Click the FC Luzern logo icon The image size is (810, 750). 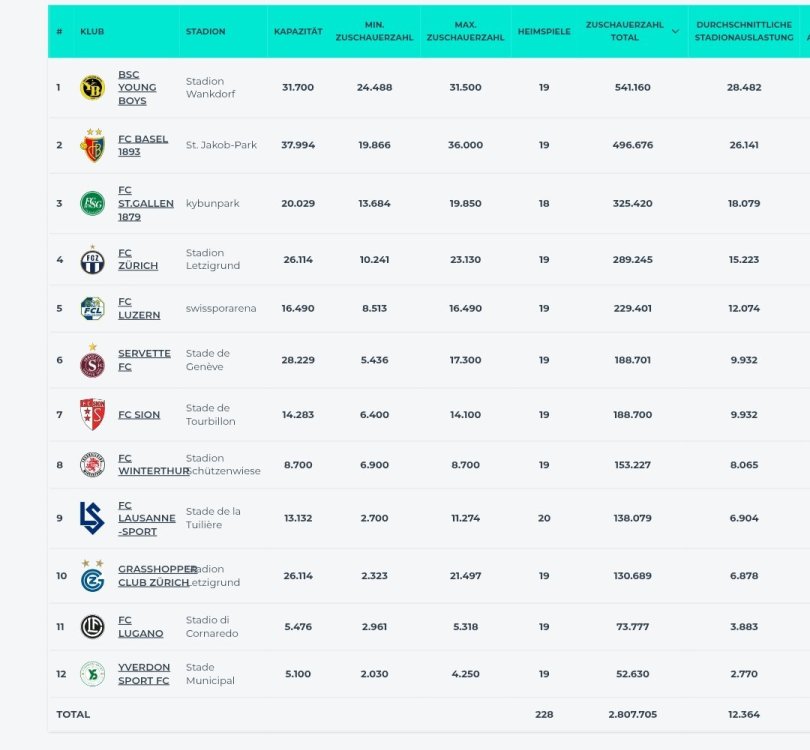[x=92, y=309]
